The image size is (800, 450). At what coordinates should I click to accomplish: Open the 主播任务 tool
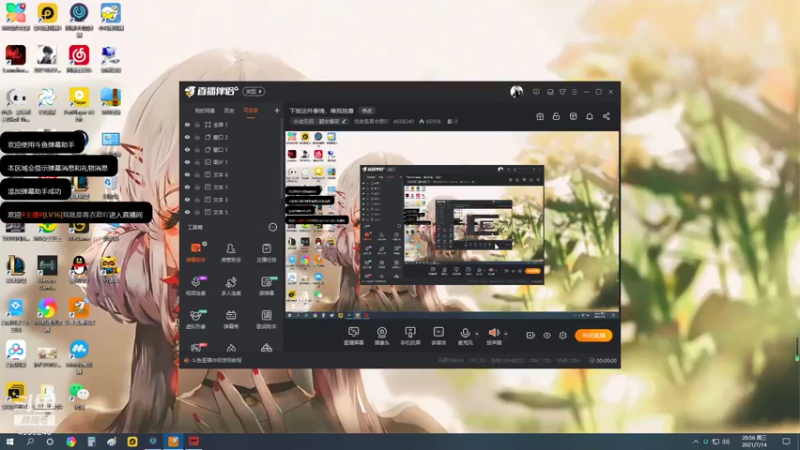tap(266, 253)
